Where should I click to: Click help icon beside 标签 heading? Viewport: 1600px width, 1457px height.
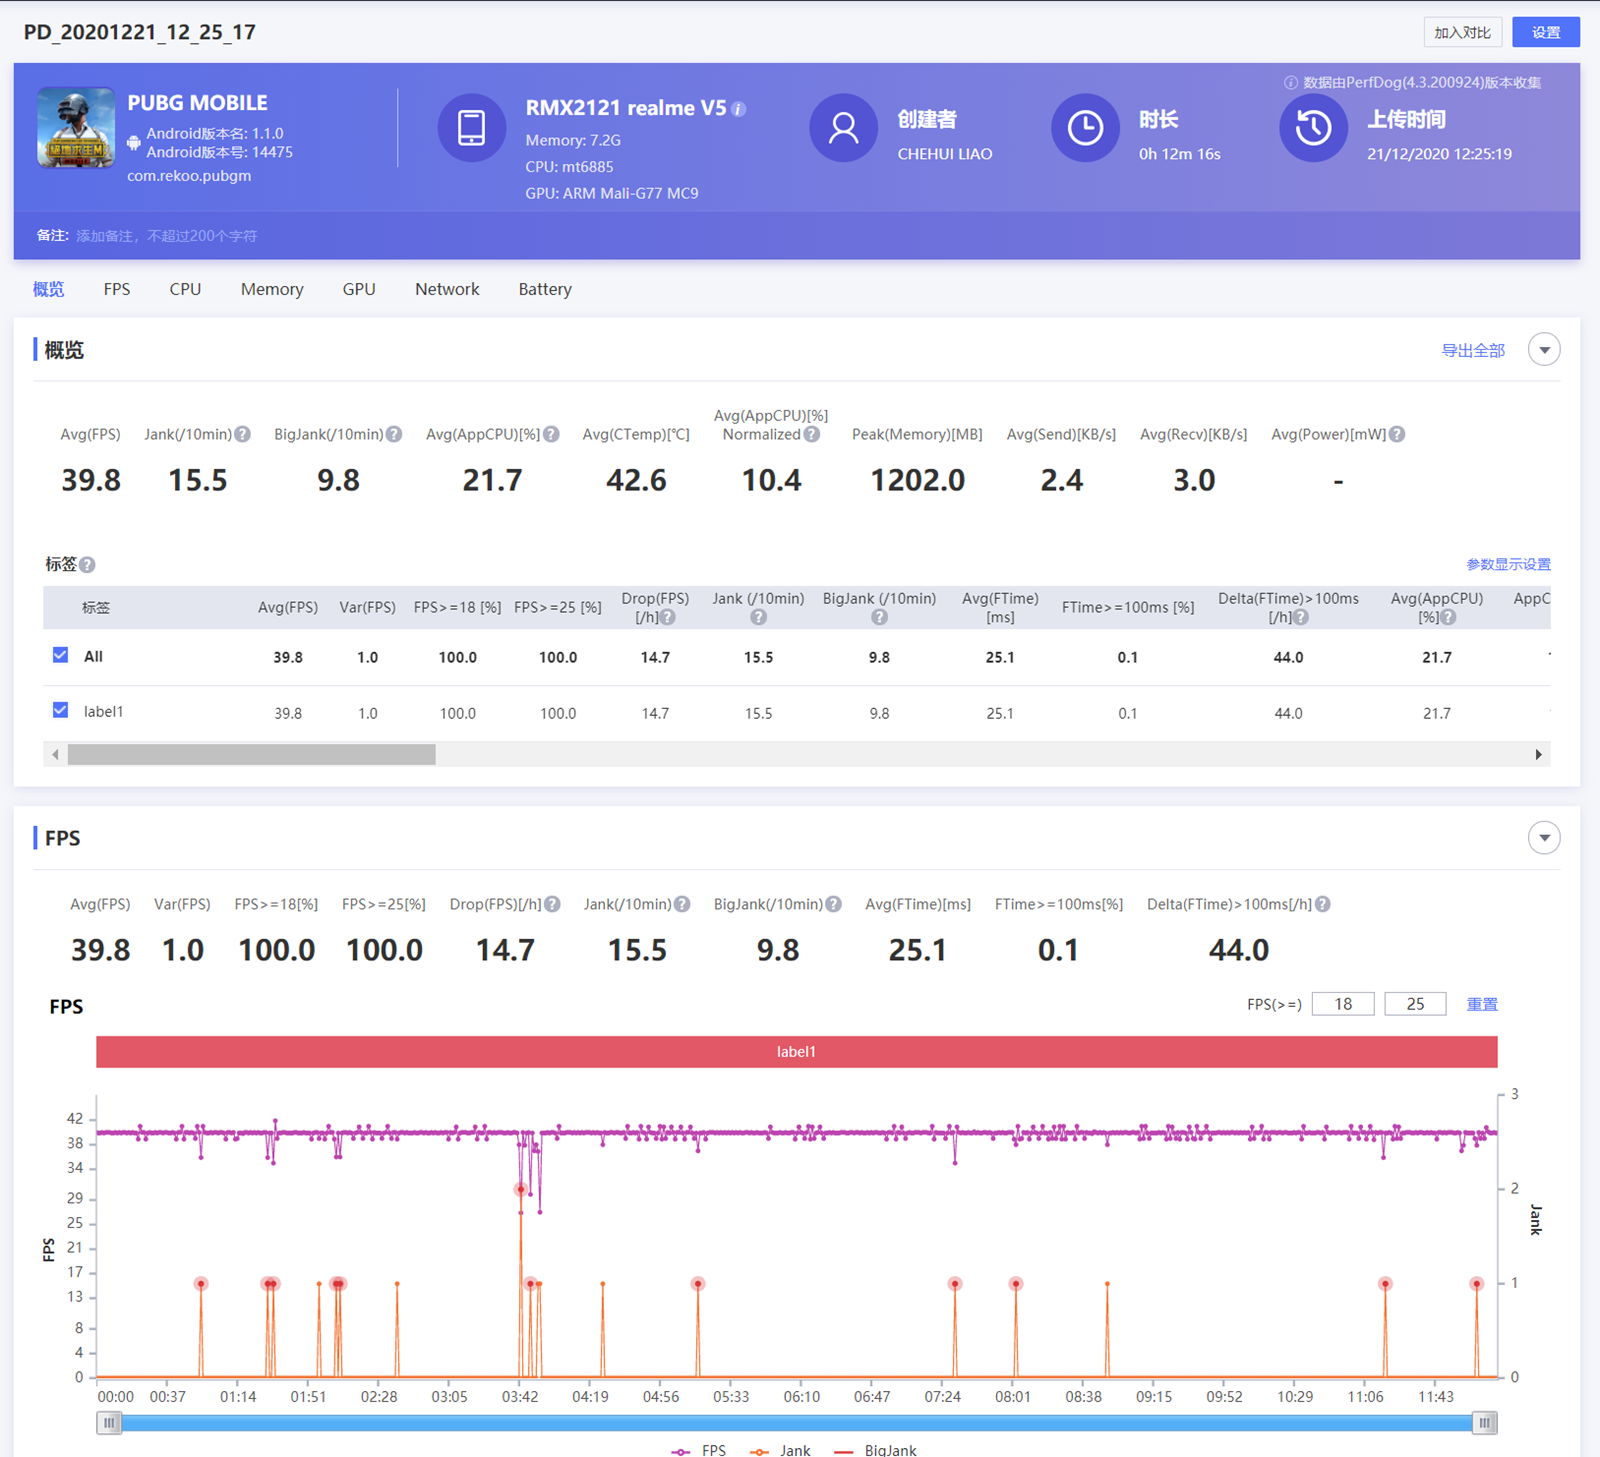pos(88,565)
